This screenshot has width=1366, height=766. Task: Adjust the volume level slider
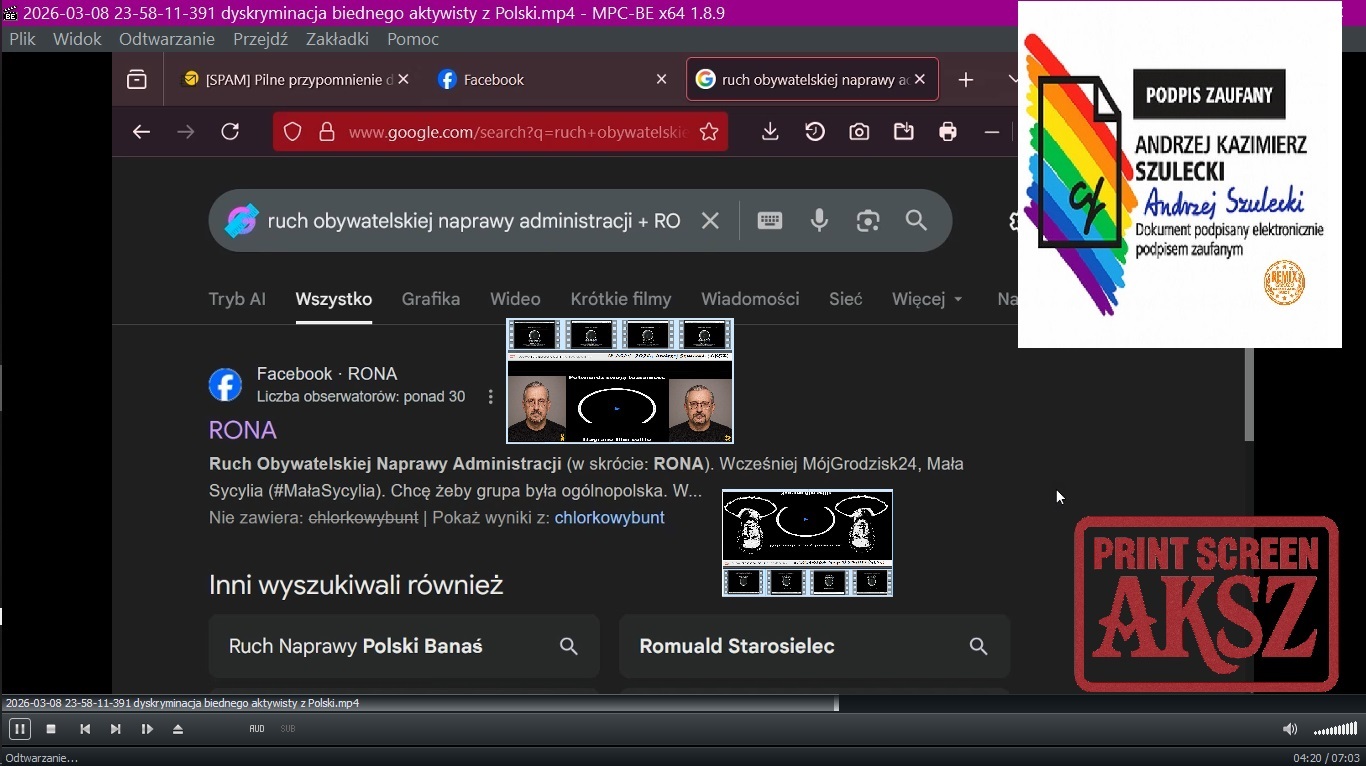point(1335,729)
